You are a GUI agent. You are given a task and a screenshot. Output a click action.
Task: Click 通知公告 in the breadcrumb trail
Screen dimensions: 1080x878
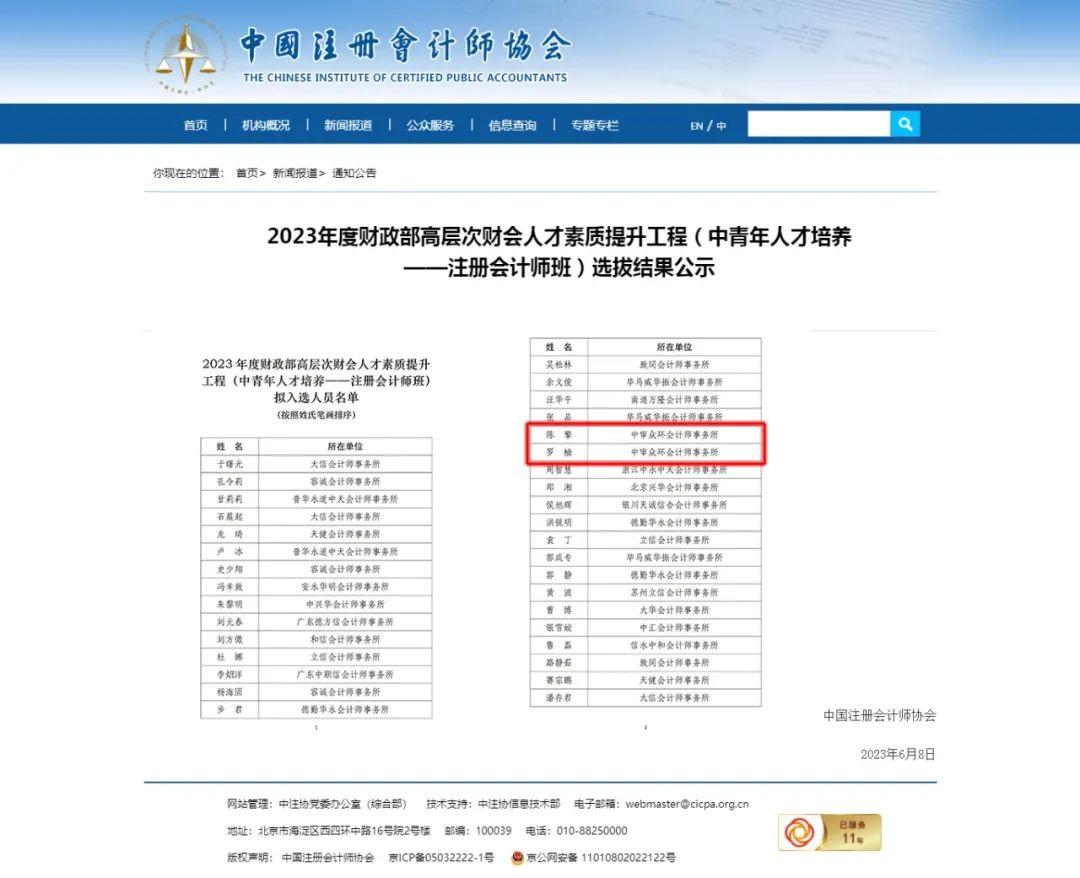coord(354,173)
